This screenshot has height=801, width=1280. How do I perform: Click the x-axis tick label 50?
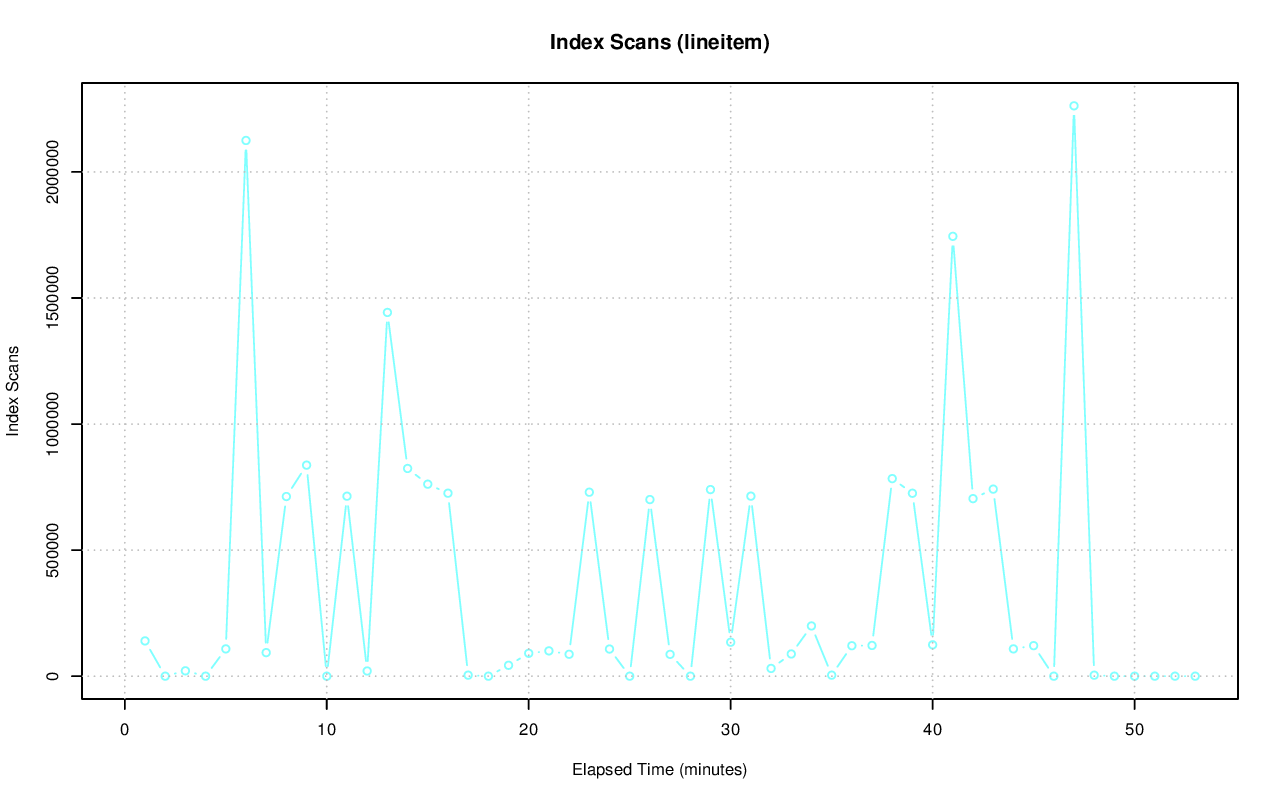pos(1134,731)
